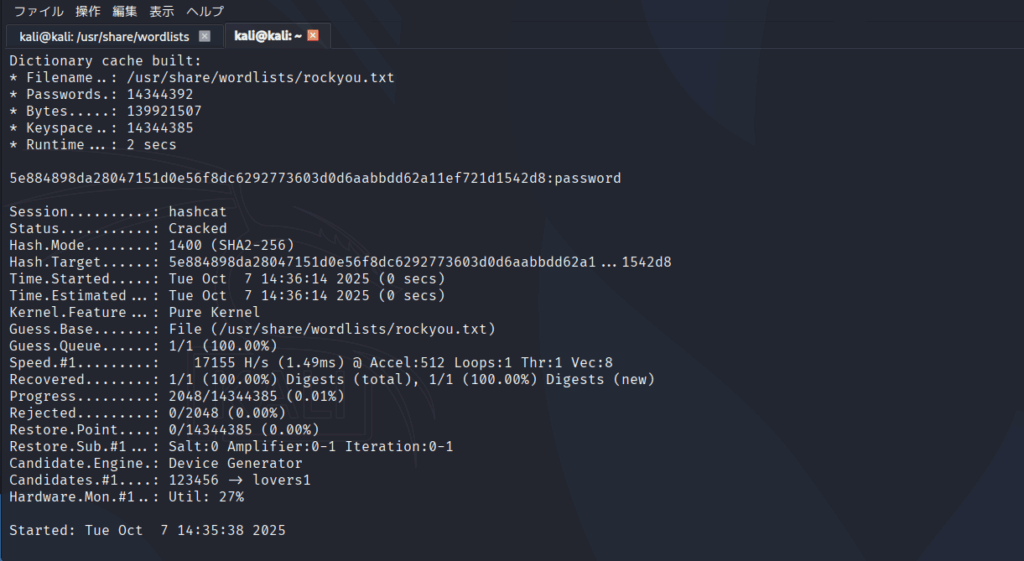Image resolution: width=1024 pixels, height=561 pixels.
Task: Open the 編集 menu
Action: [125, 11]
